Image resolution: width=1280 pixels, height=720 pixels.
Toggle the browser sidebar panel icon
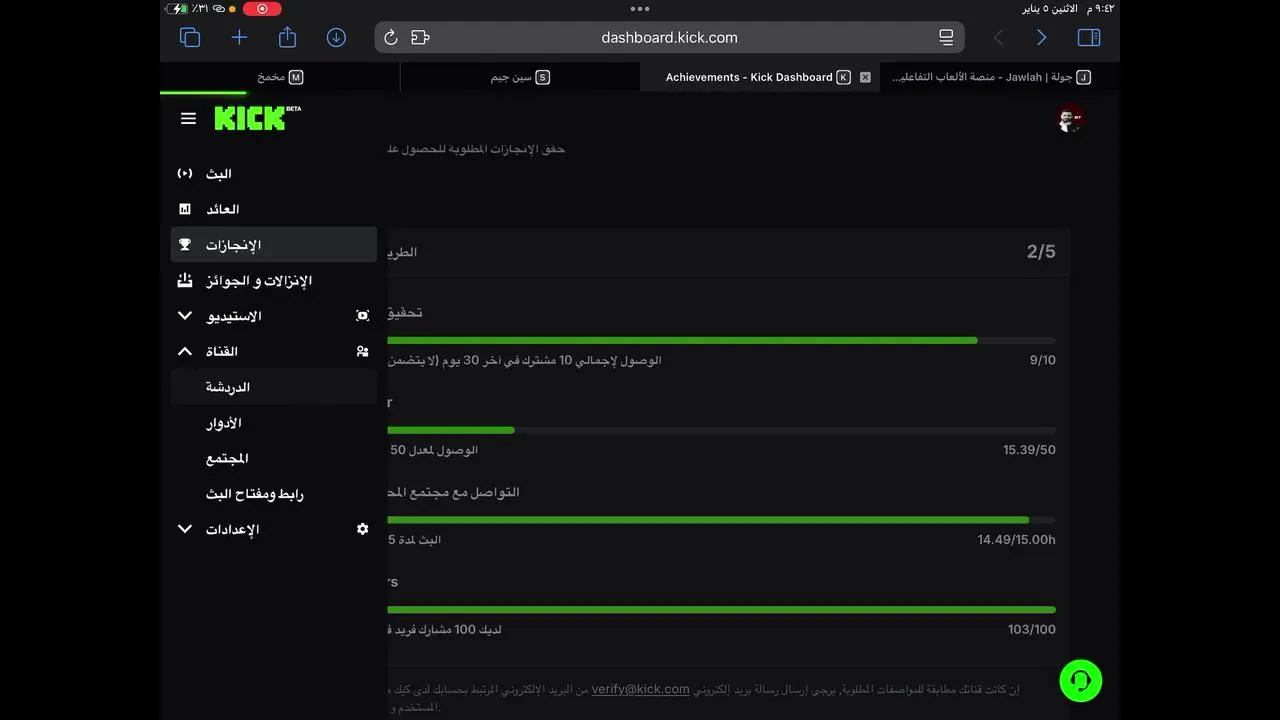(x=1089, y=37)
